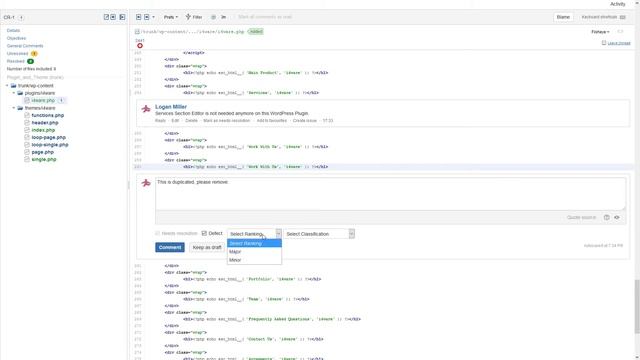Click Reply under Logan Miller's comment
The image size is (640, 360).
click(160, 121)
